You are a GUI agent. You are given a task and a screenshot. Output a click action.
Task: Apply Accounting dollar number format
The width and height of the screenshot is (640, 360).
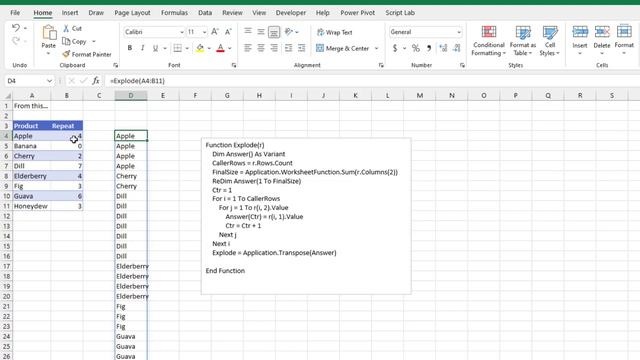pos(395,48)
